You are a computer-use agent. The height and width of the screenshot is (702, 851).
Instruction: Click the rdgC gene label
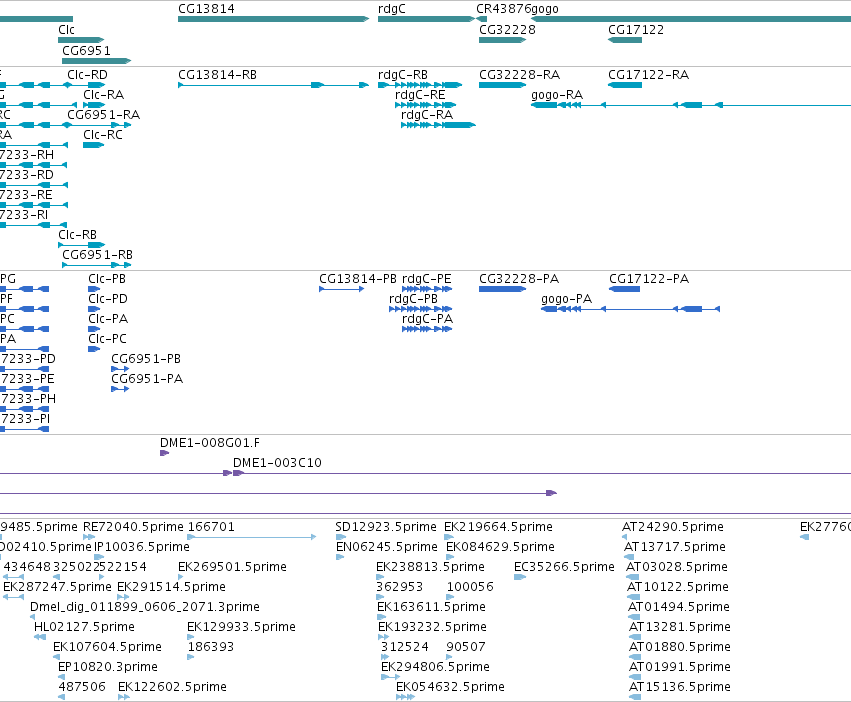[x=391, y=9]
